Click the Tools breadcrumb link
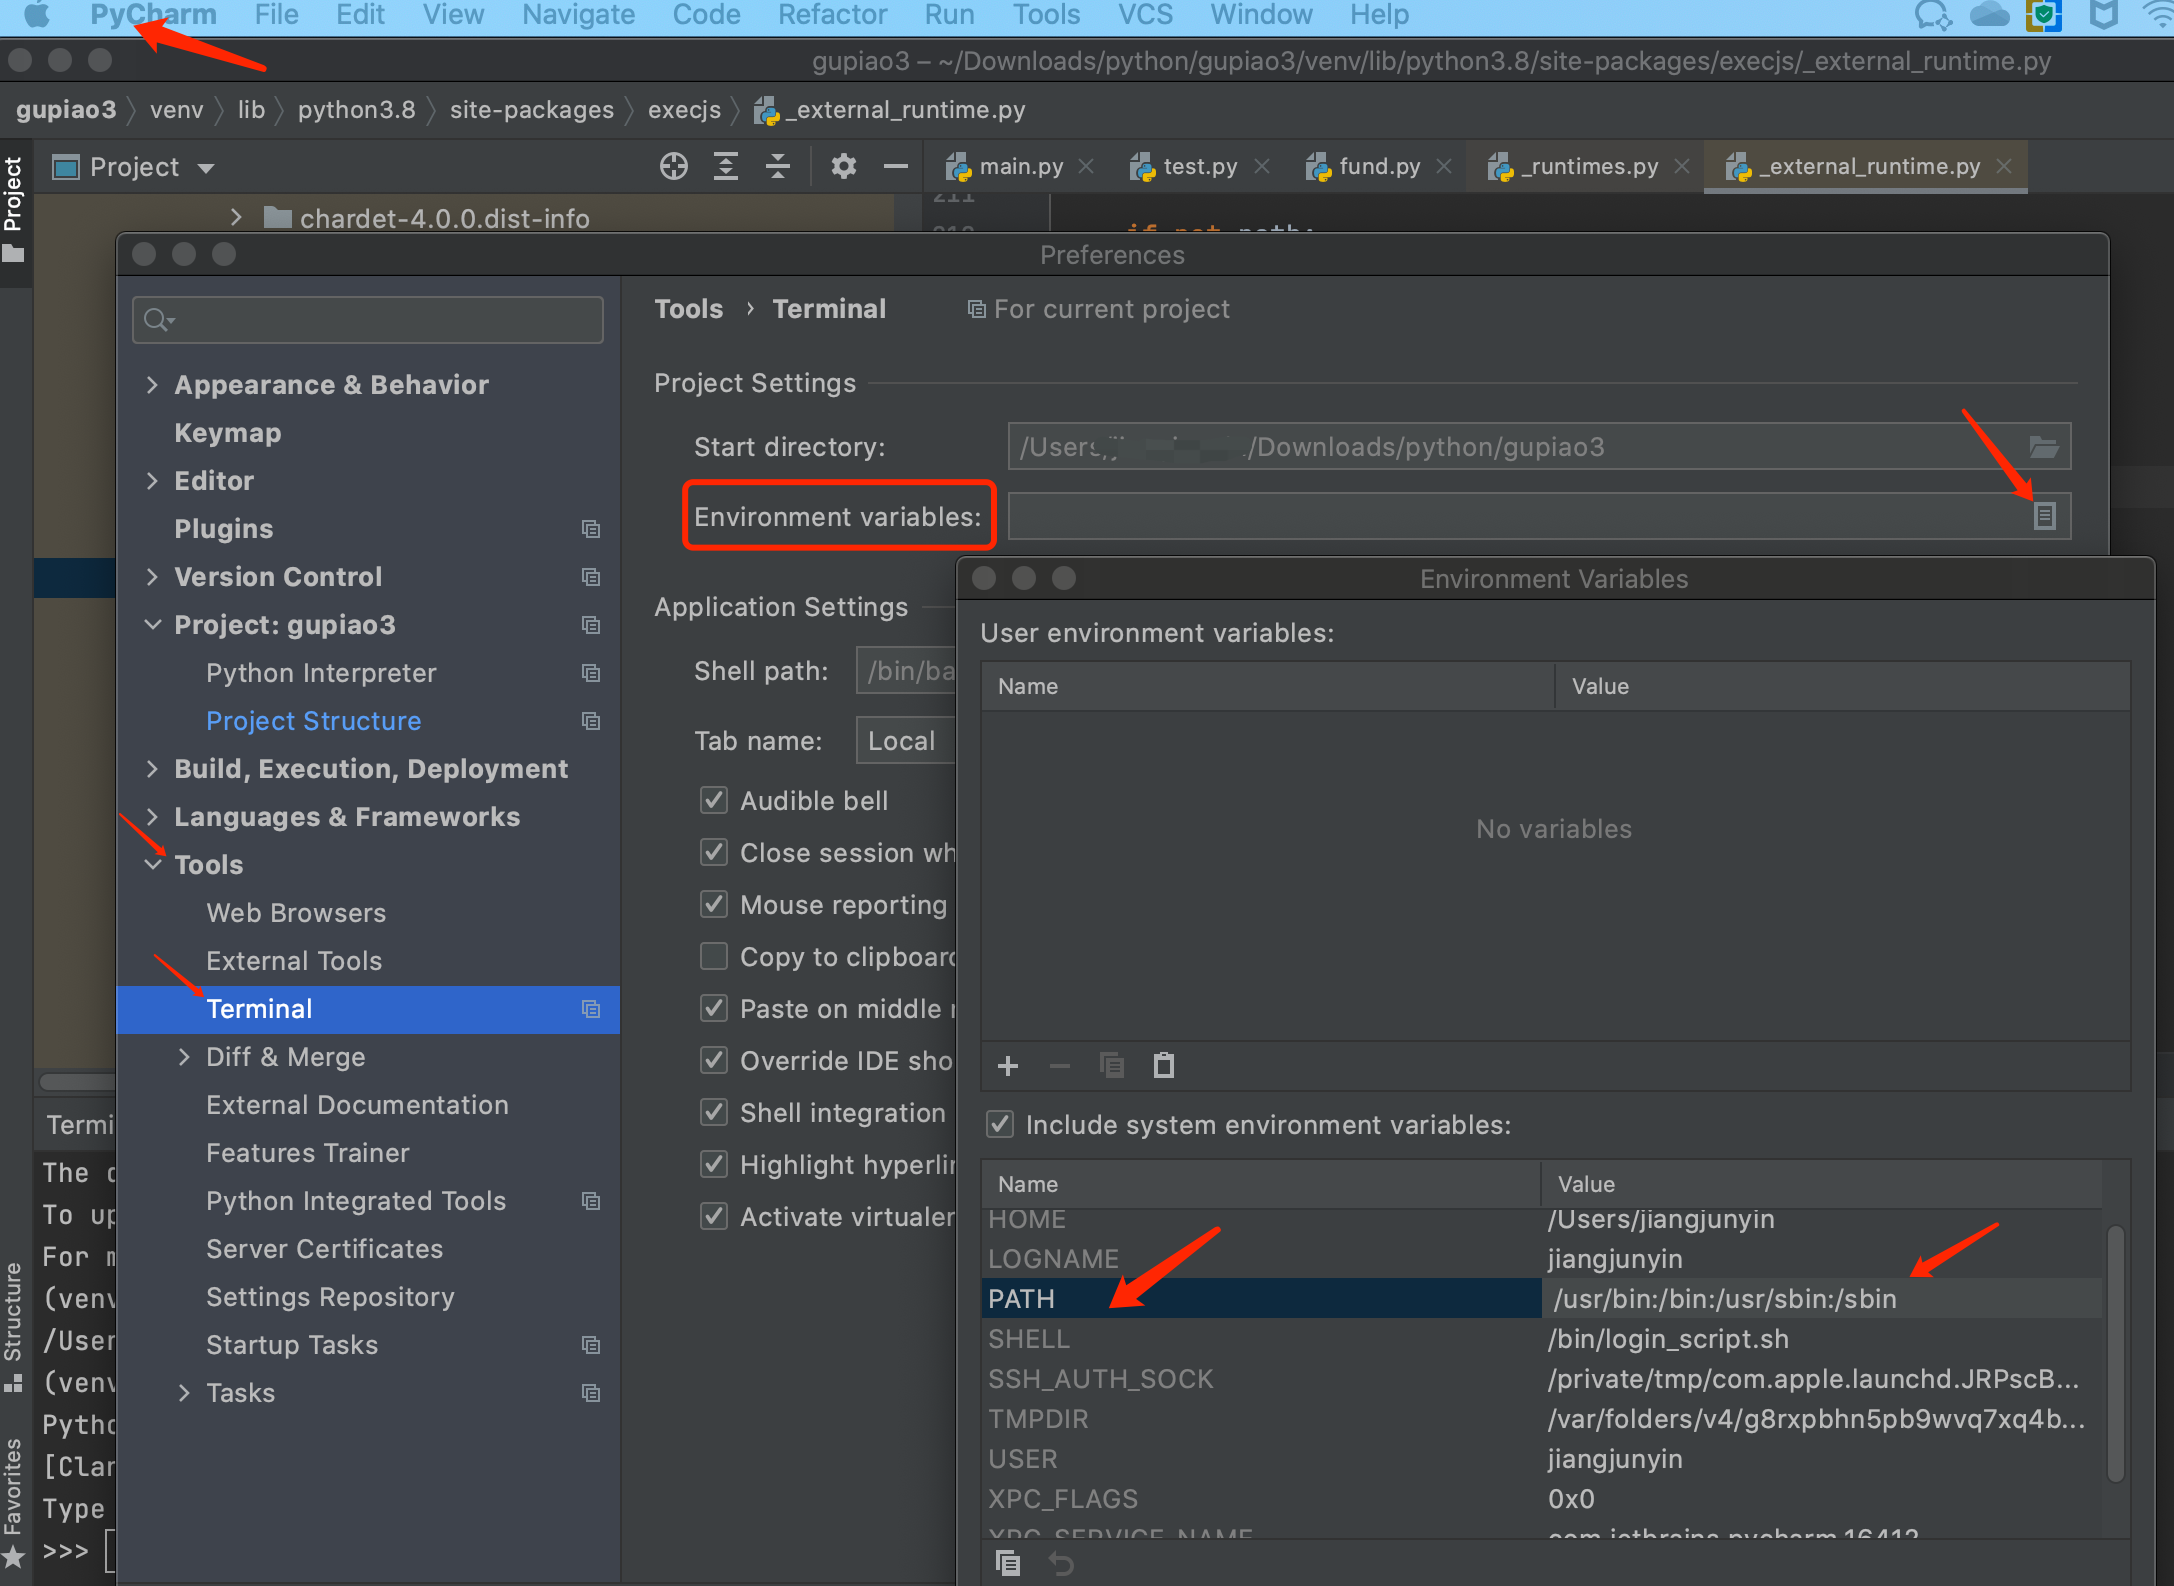The width and height of the screenshot is (2174, 1586). pos(688,309)
